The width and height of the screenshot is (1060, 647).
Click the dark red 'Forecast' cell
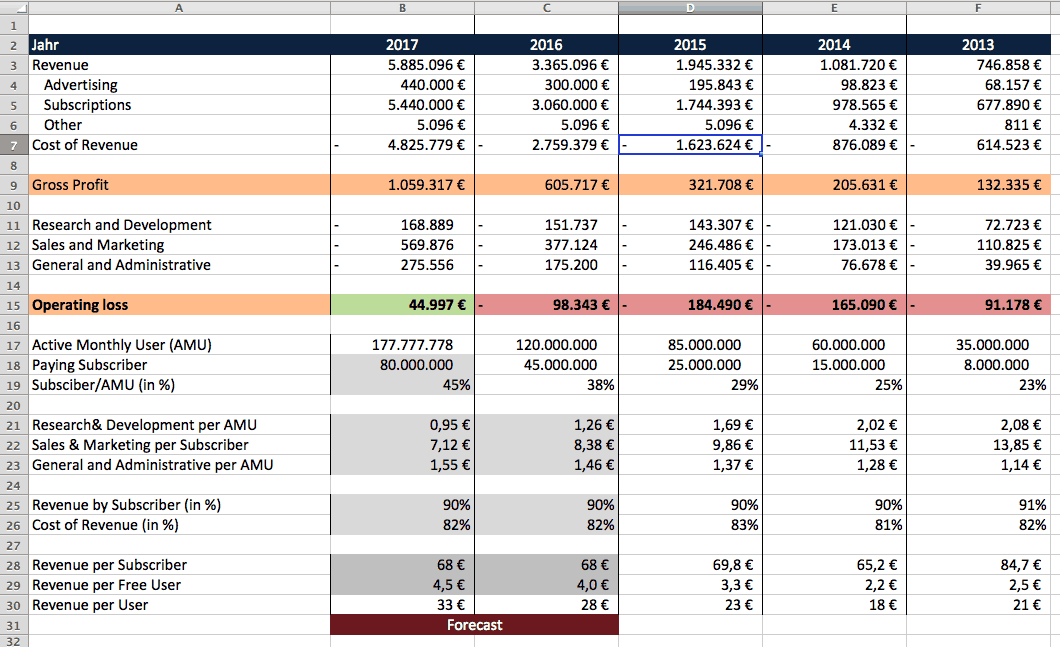pyautogui.click(x=475, y=625)
